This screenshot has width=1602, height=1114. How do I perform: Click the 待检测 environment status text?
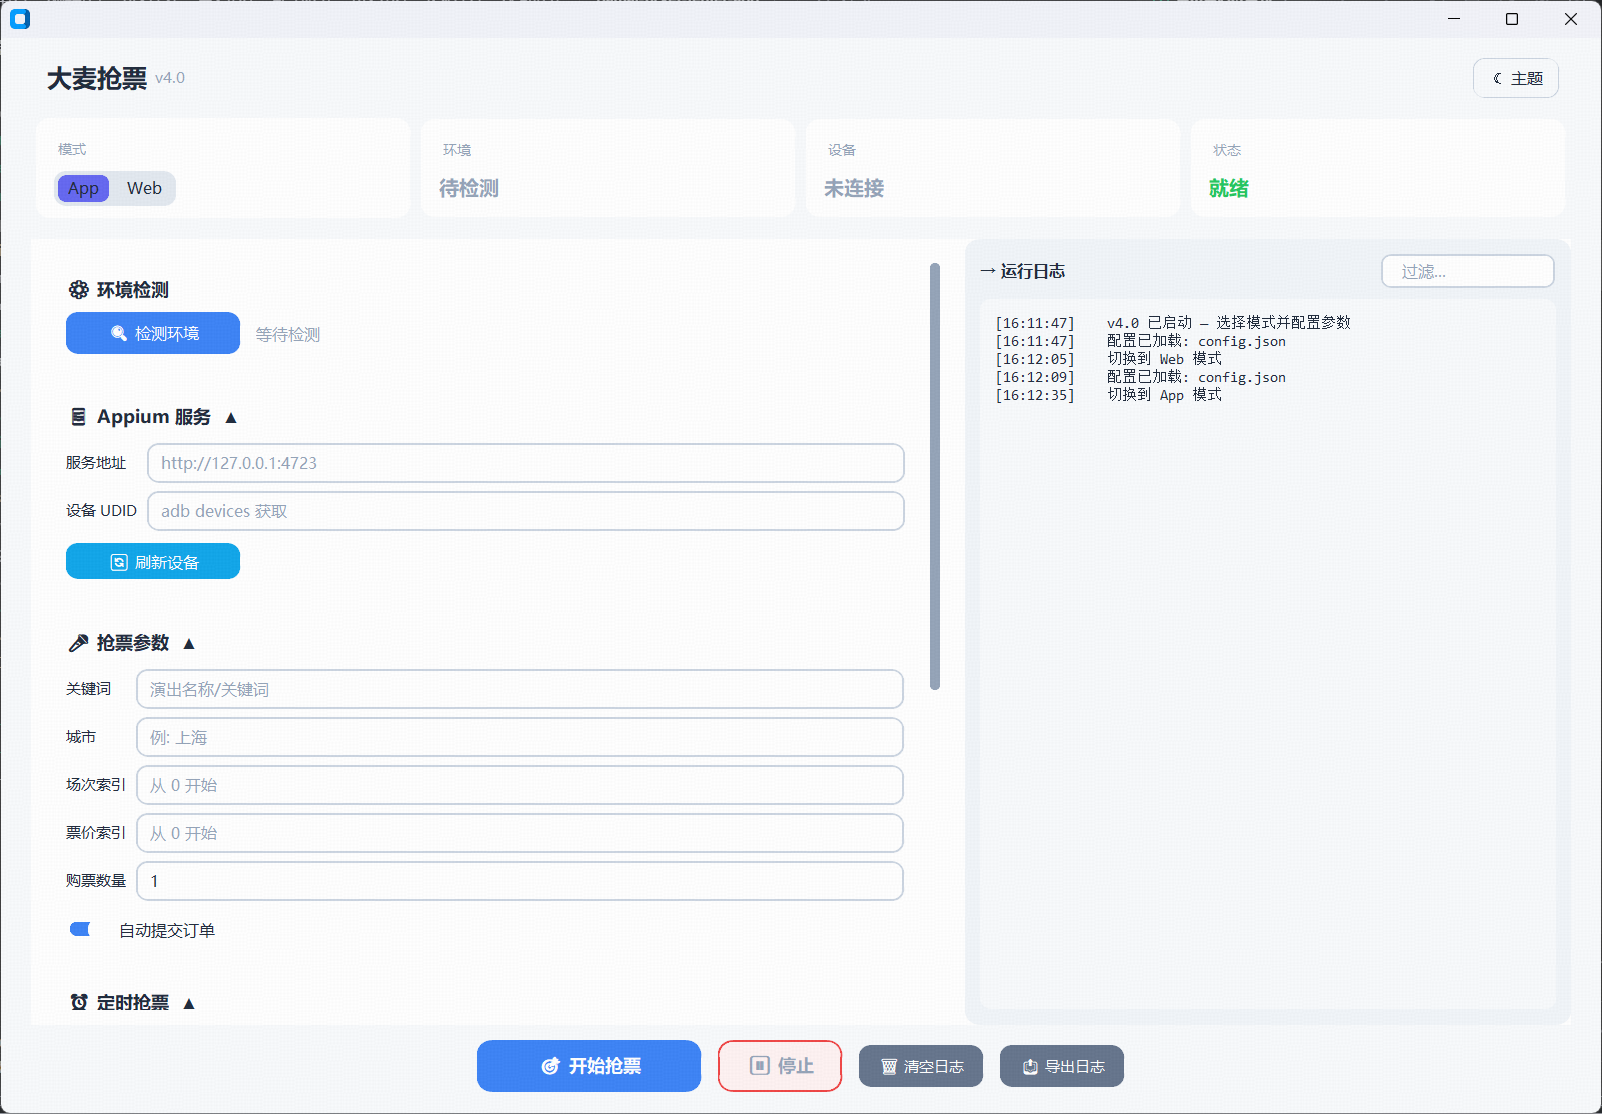pyautogui.click(x=469, y=188)
